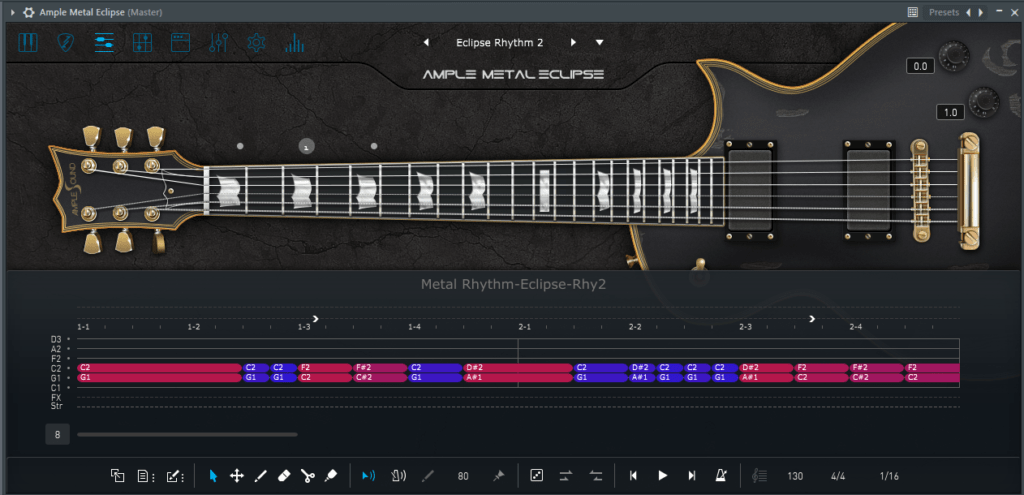The height and width of the screenshot is (495, 1024).
Task: Go to previous preset before Eclipse Rhythm 2
Action: tap(426, 42)
